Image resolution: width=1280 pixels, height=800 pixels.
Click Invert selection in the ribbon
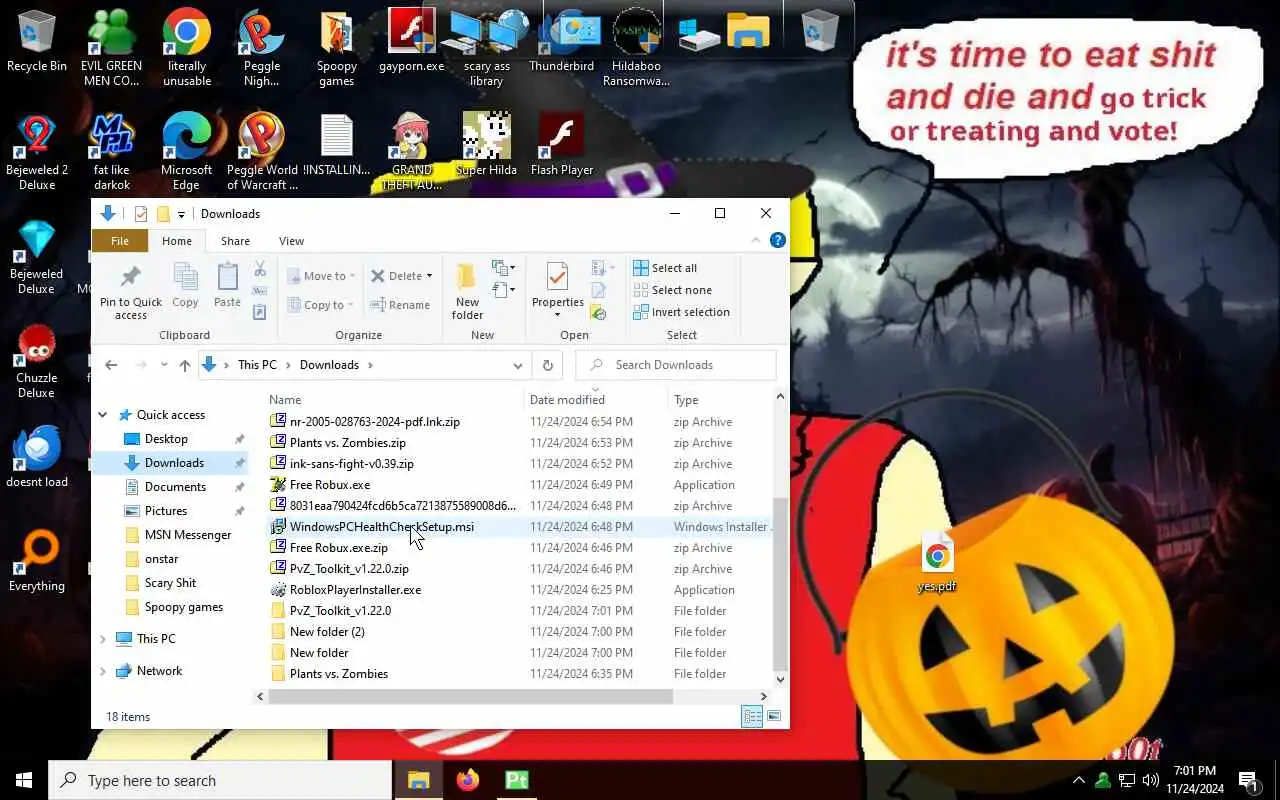(x=681, y=312)
